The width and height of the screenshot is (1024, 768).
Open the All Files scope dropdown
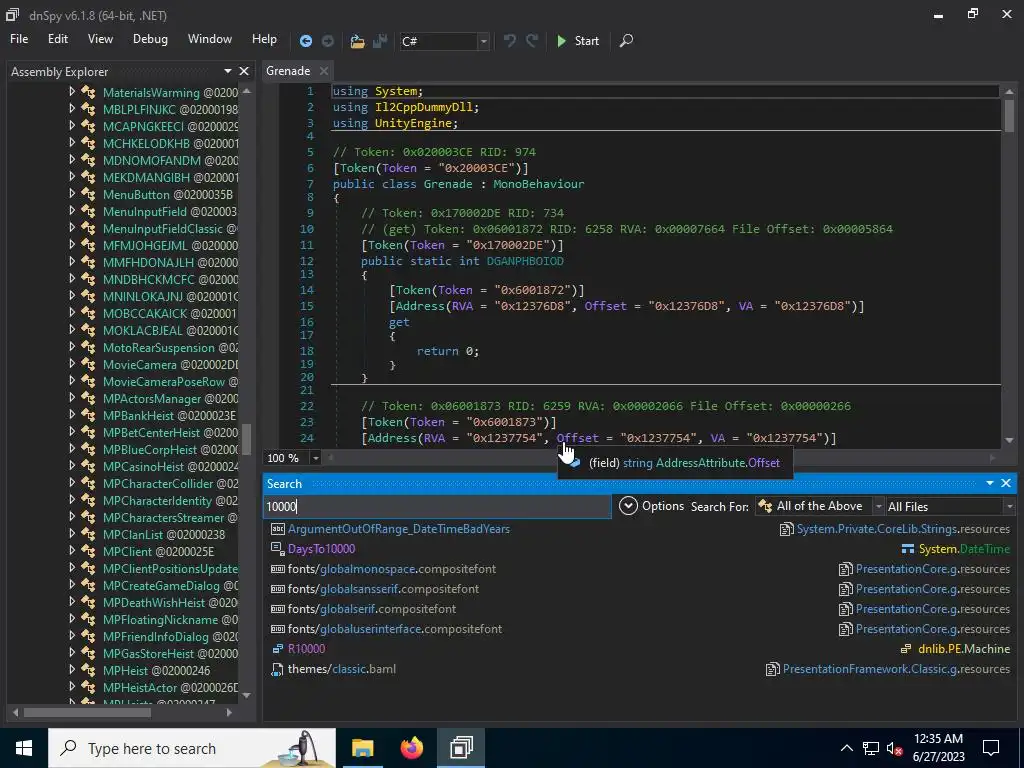click(950, 506)
